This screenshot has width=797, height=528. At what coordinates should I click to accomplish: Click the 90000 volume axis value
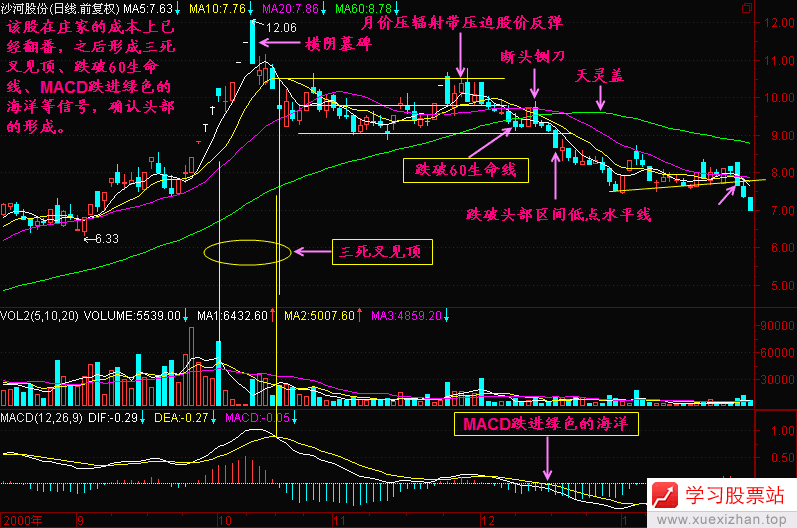tap(778, 326)
